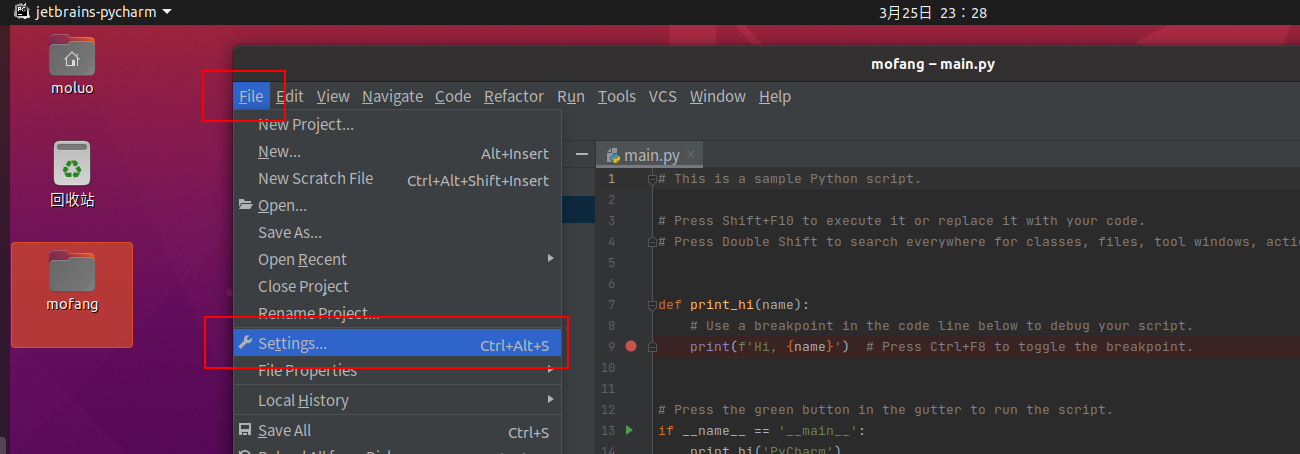Toggle the breakpoint on line 9
Screen dimensions: 1300x454
631,346
